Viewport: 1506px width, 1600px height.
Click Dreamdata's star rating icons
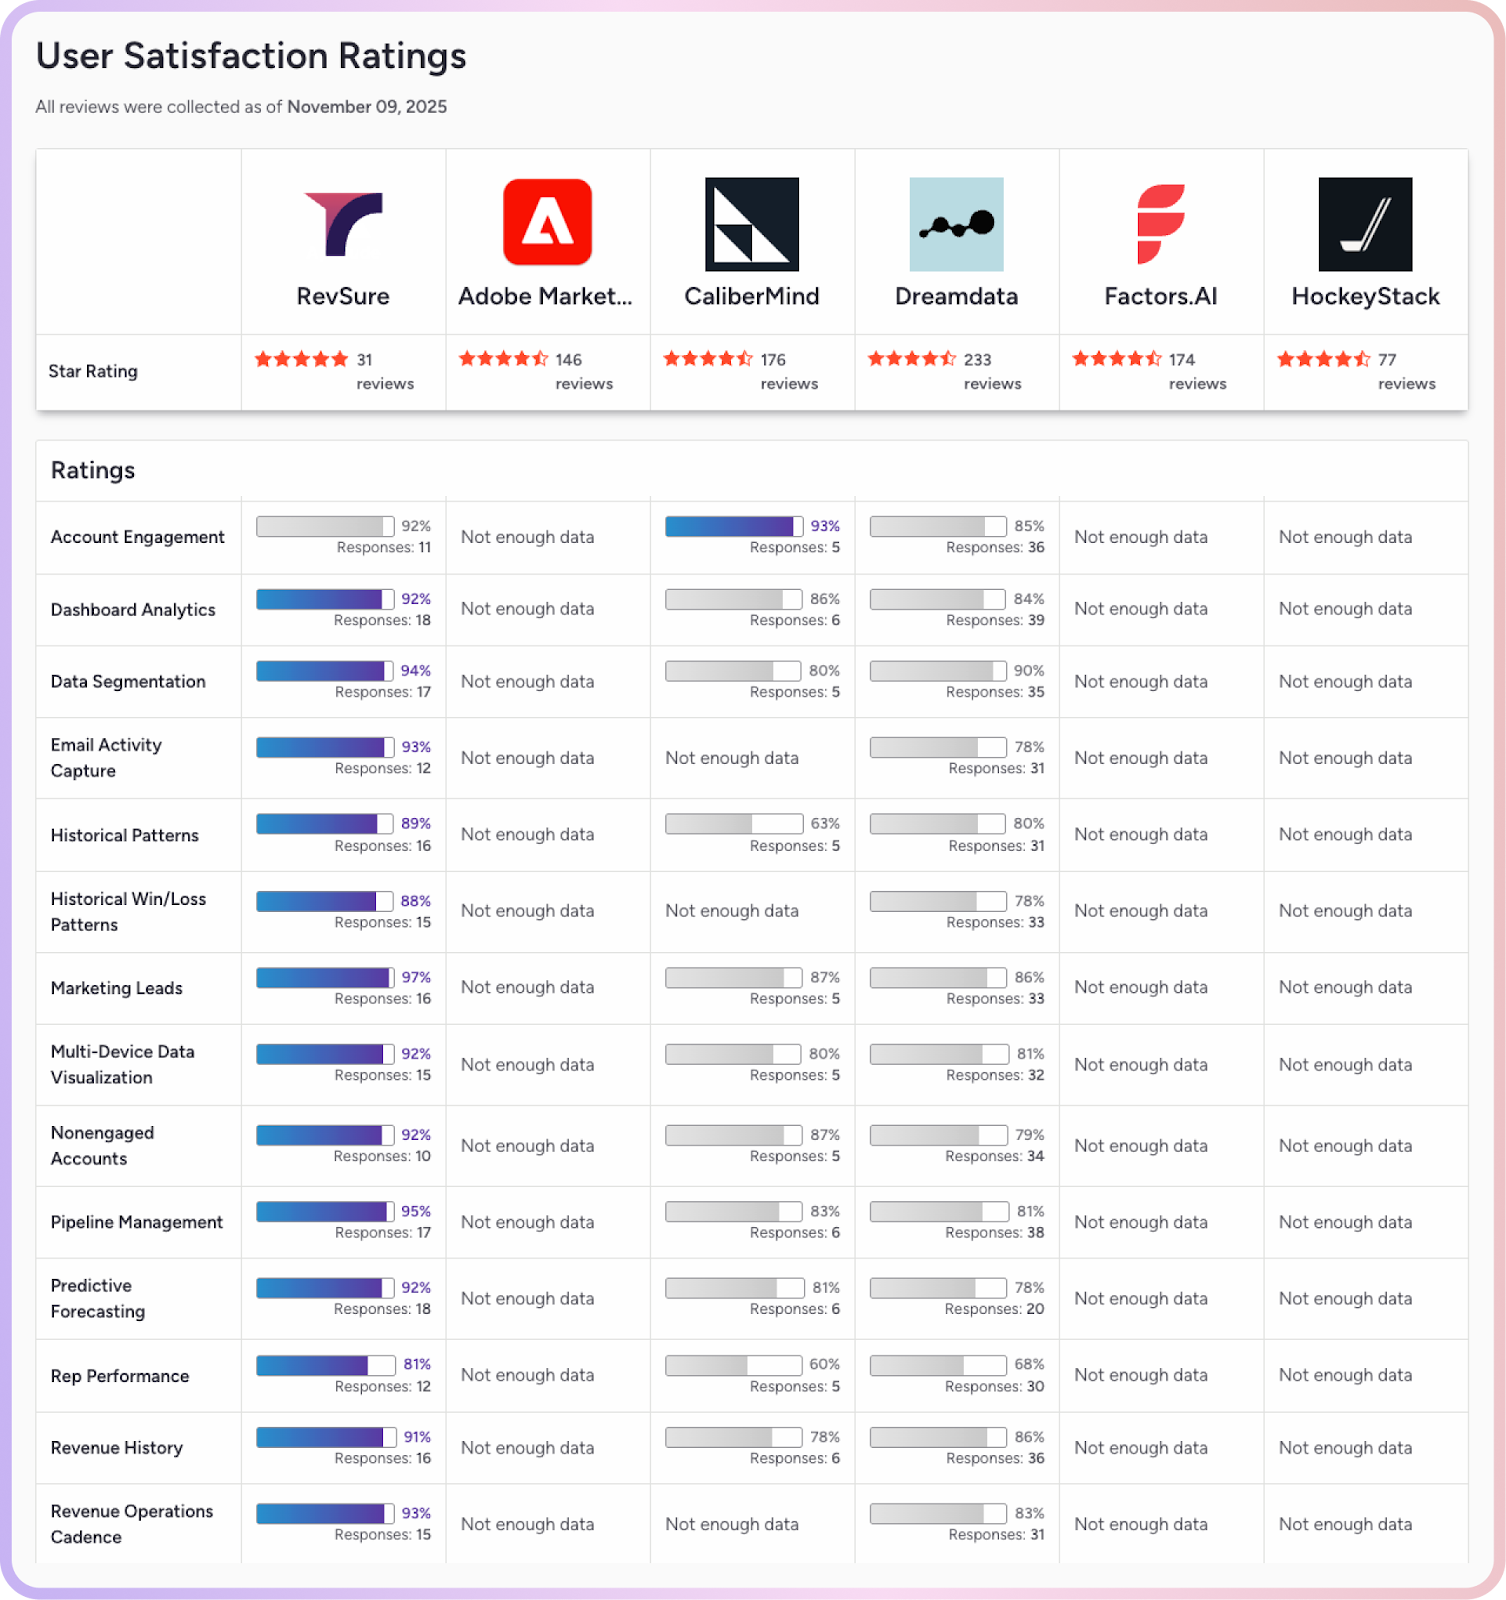(x=912, y=359)
